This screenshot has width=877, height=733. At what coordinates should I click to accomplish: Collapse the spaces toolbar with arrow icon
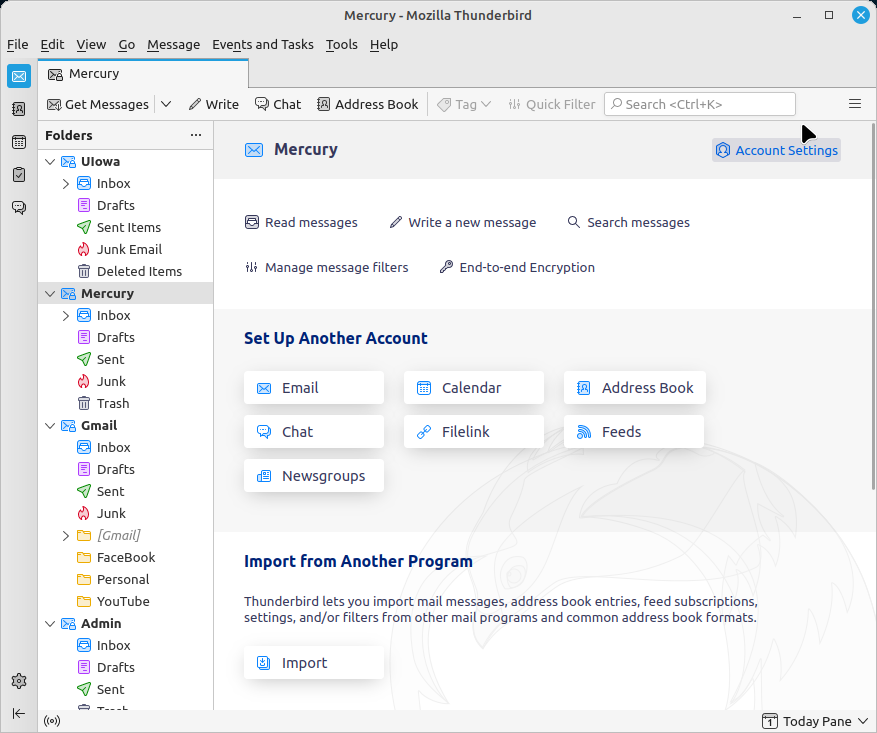[18, 713]
